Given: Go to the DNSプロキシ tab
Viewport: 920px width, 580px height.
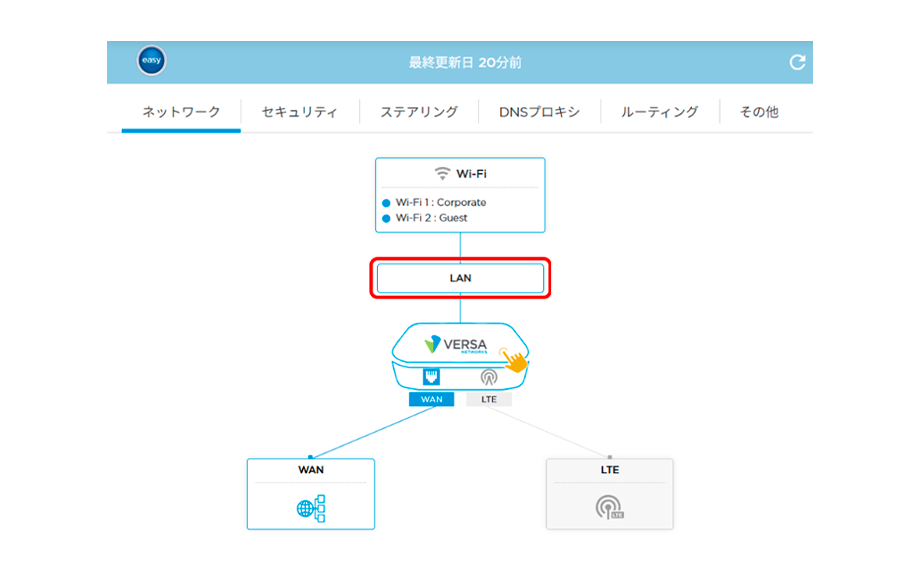Looking at the screenshot, I should pos(539,112).
